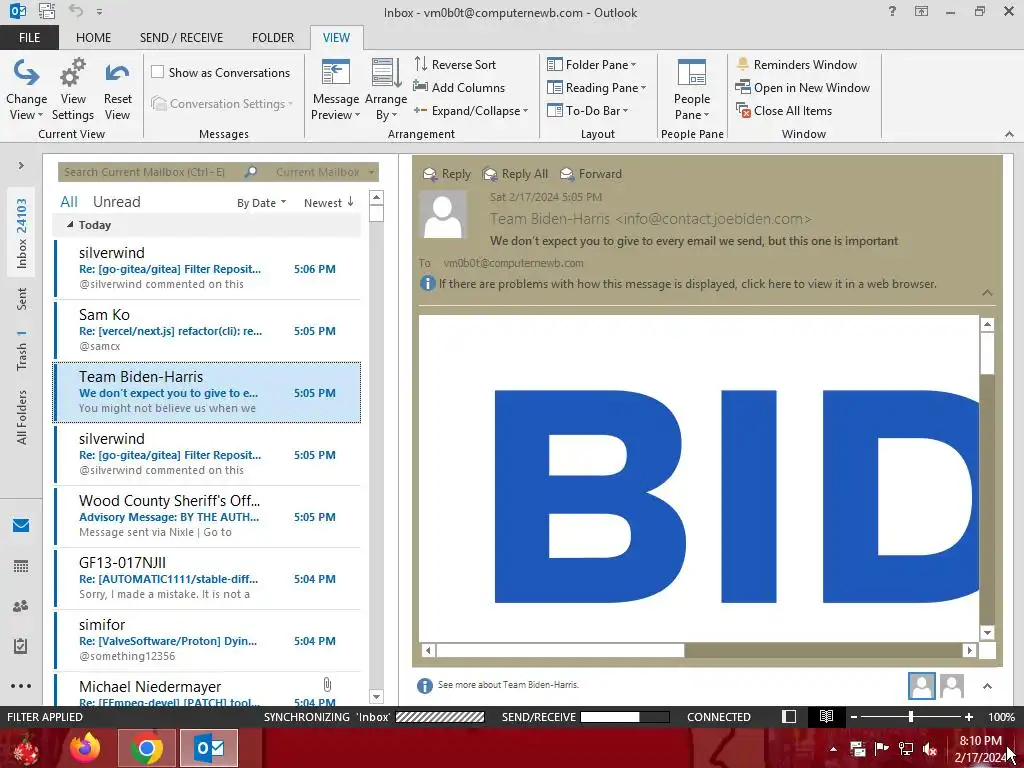
Task: Click view in web browser info bar
Action: (687, 283)
